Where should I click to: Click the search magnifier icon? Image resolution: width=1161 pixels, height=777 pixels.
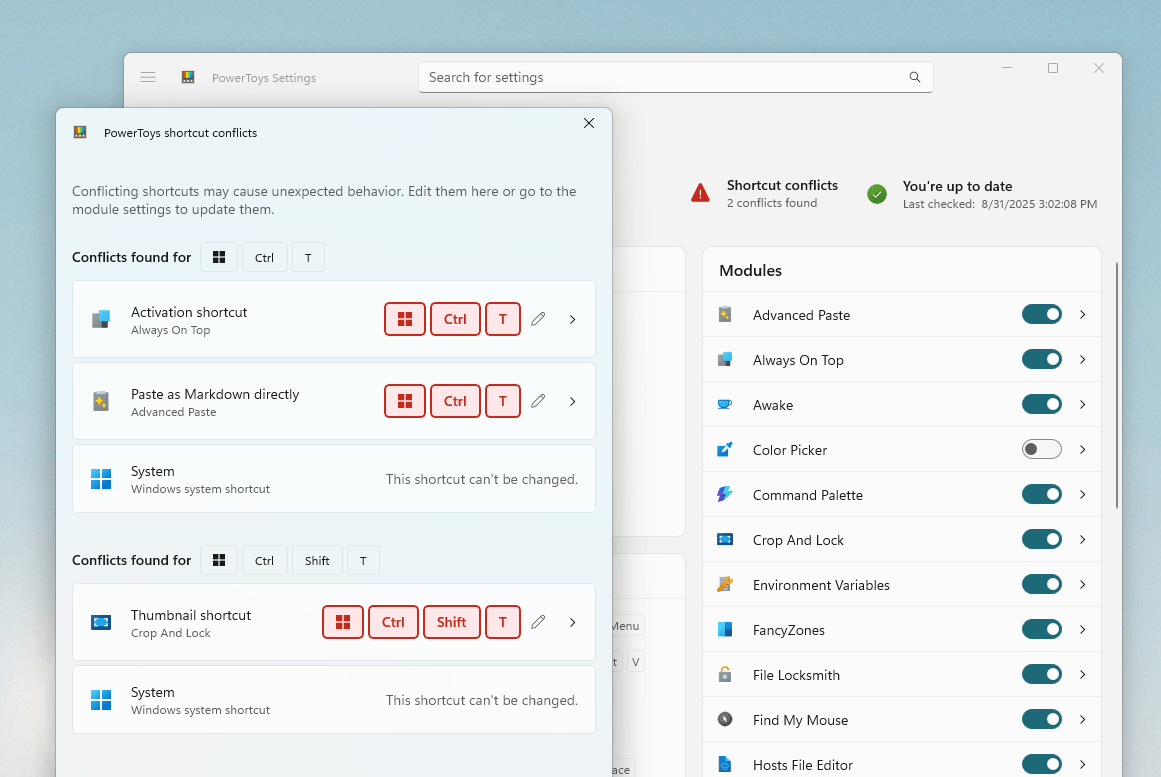pos(914,77)
